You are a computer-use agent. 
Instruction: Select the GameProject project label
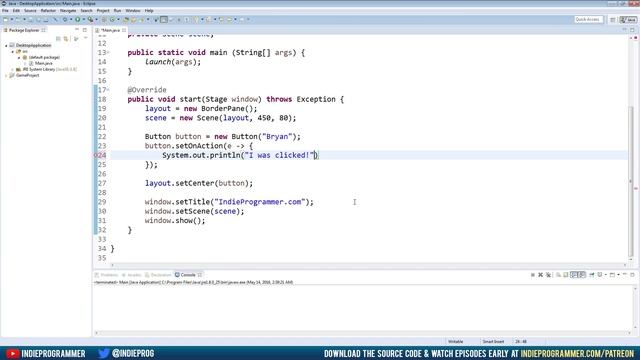coord(27,76)
